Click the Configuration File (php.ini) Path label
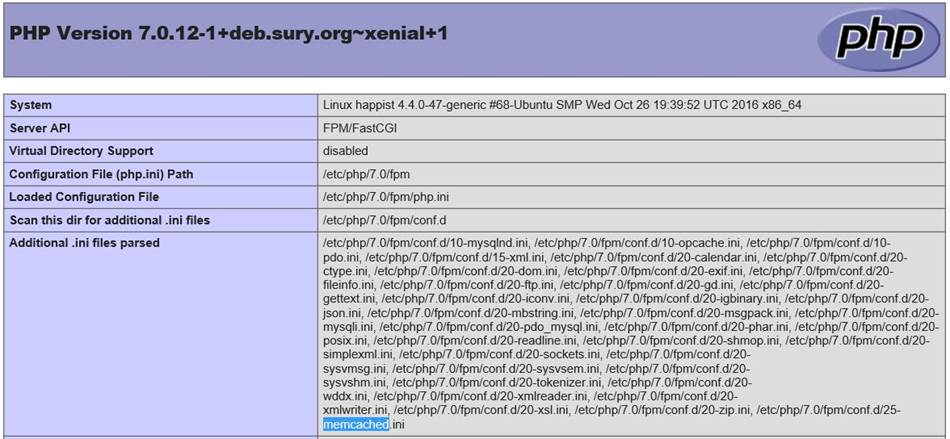 click(100, 174)
